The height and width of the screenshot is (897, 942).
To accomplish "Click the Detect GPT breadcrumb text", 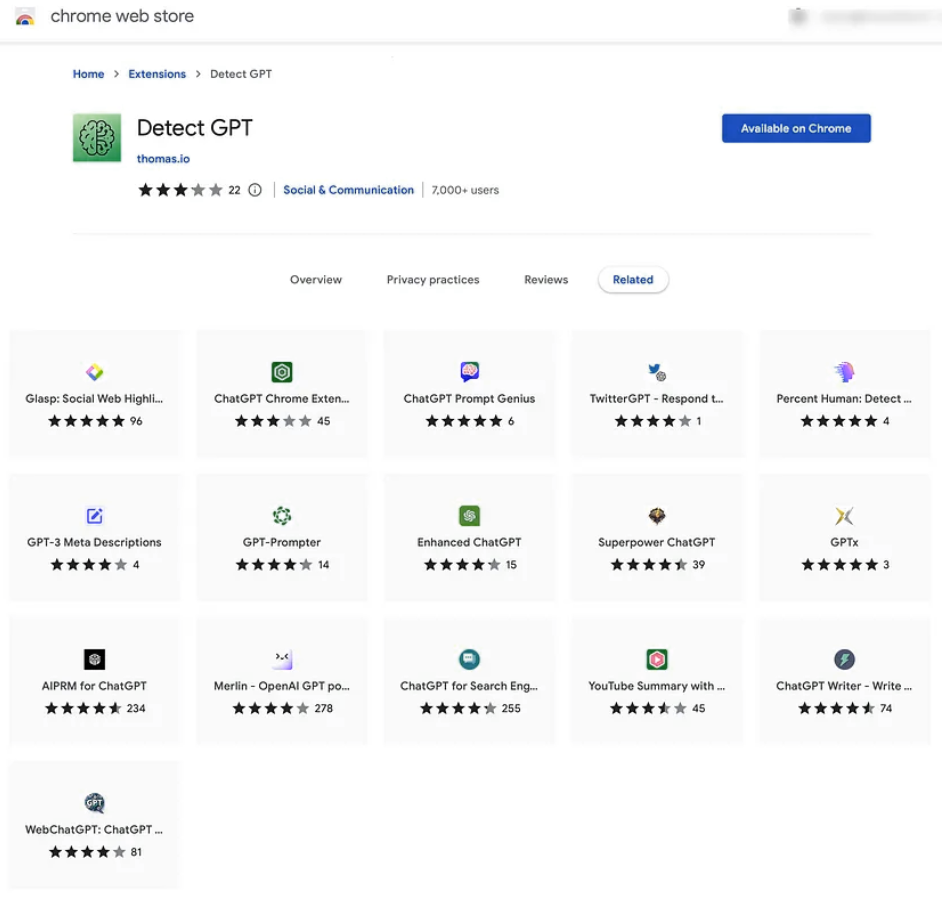I will pyautogui.click(x=241, y=74).
